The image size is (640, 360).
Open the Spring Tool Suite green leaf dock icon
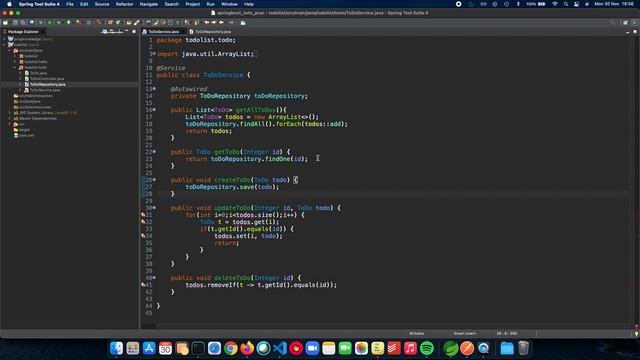click(451, 348)
